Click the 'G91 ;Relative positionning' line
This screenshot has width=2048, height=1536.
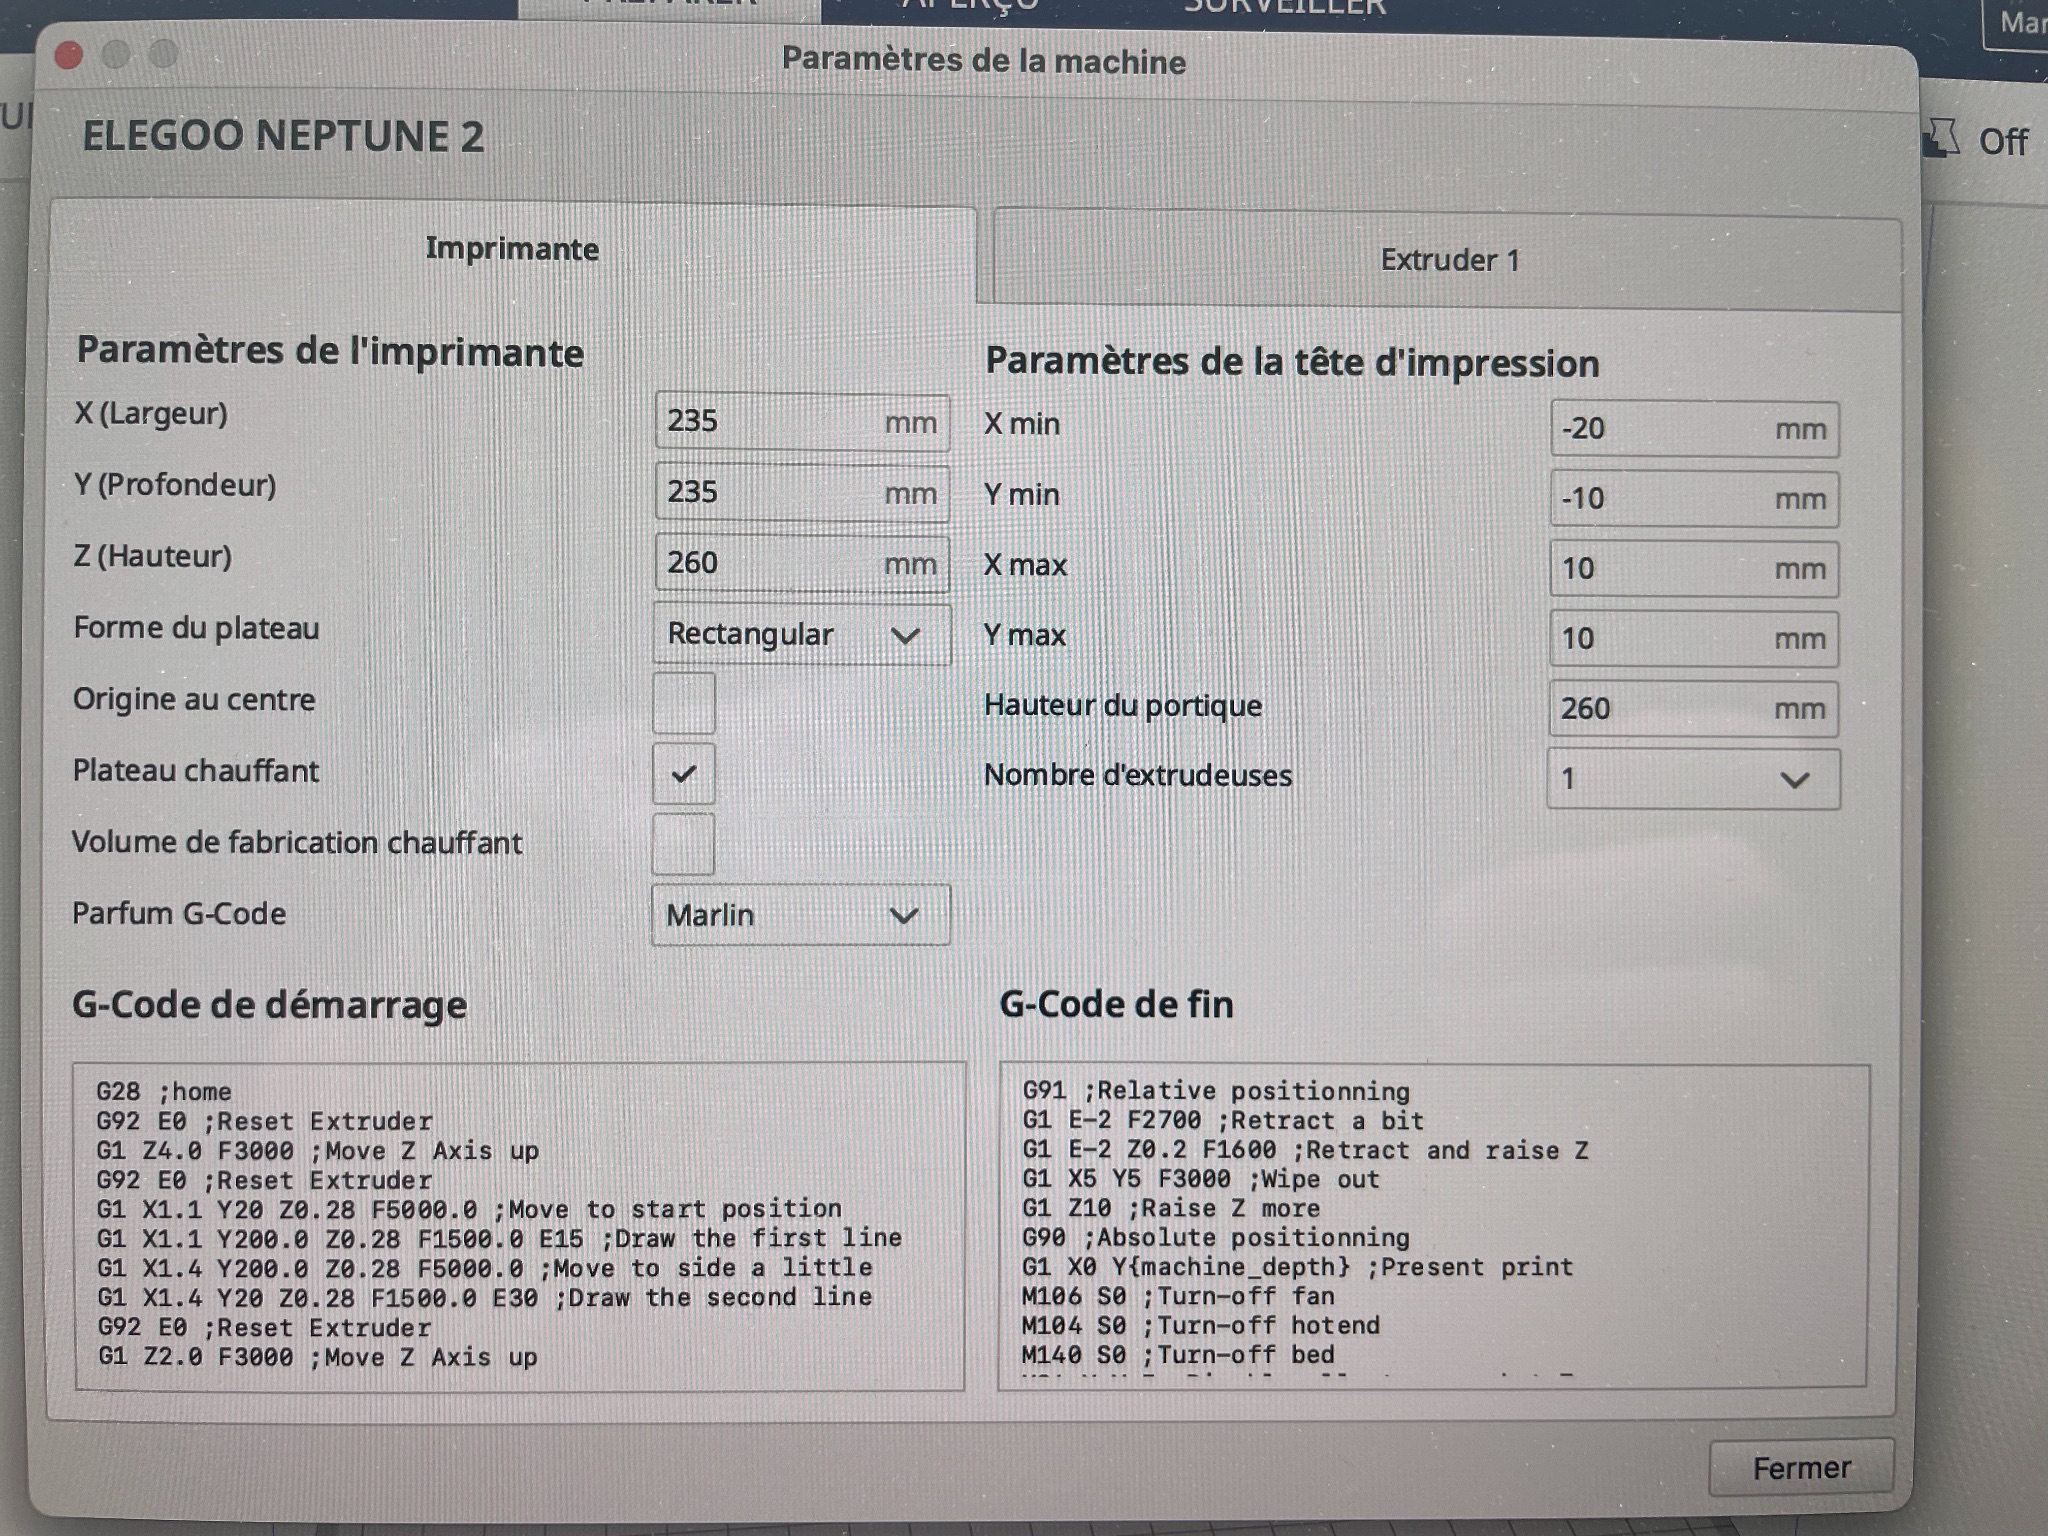[1216, 1091]
